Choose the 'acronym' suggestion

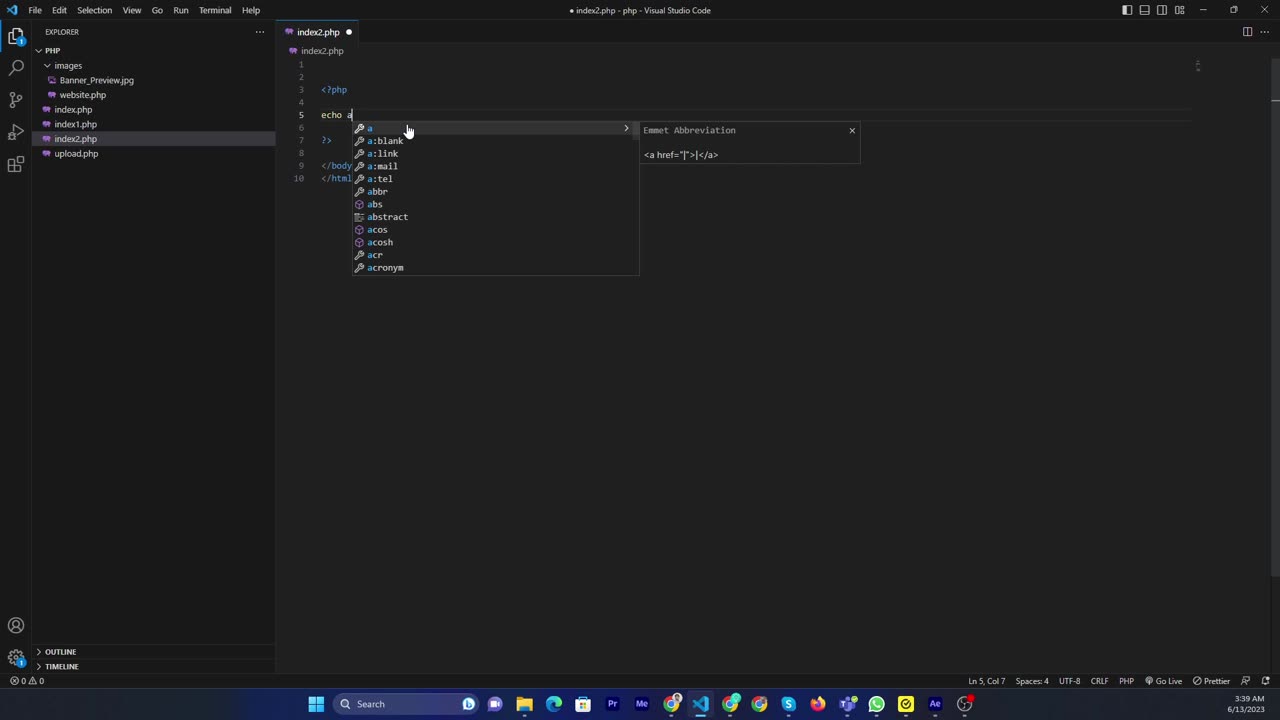pos(495,268)
